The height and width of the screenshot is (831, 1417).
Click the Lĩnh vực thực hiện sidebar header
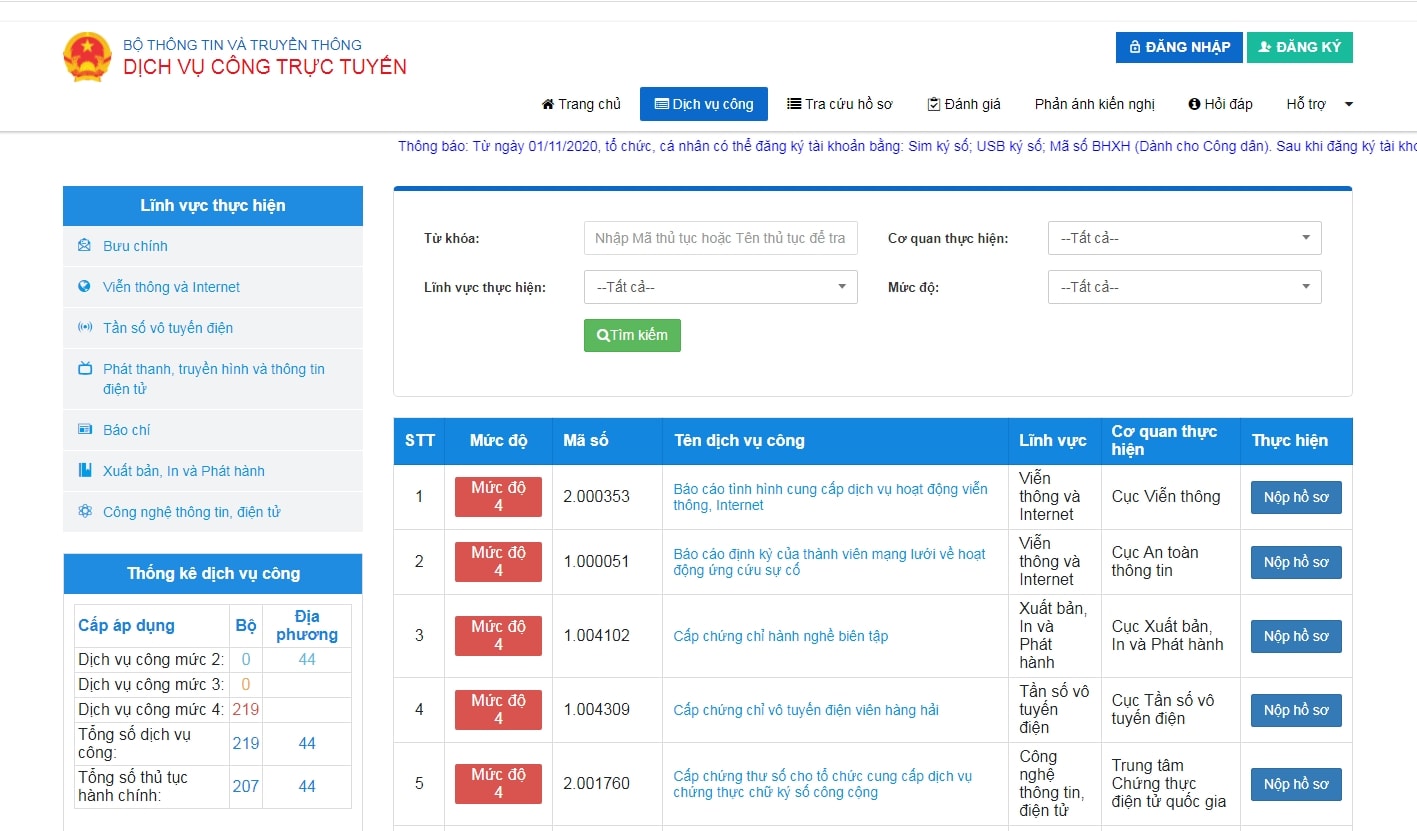tap(213, 206)
